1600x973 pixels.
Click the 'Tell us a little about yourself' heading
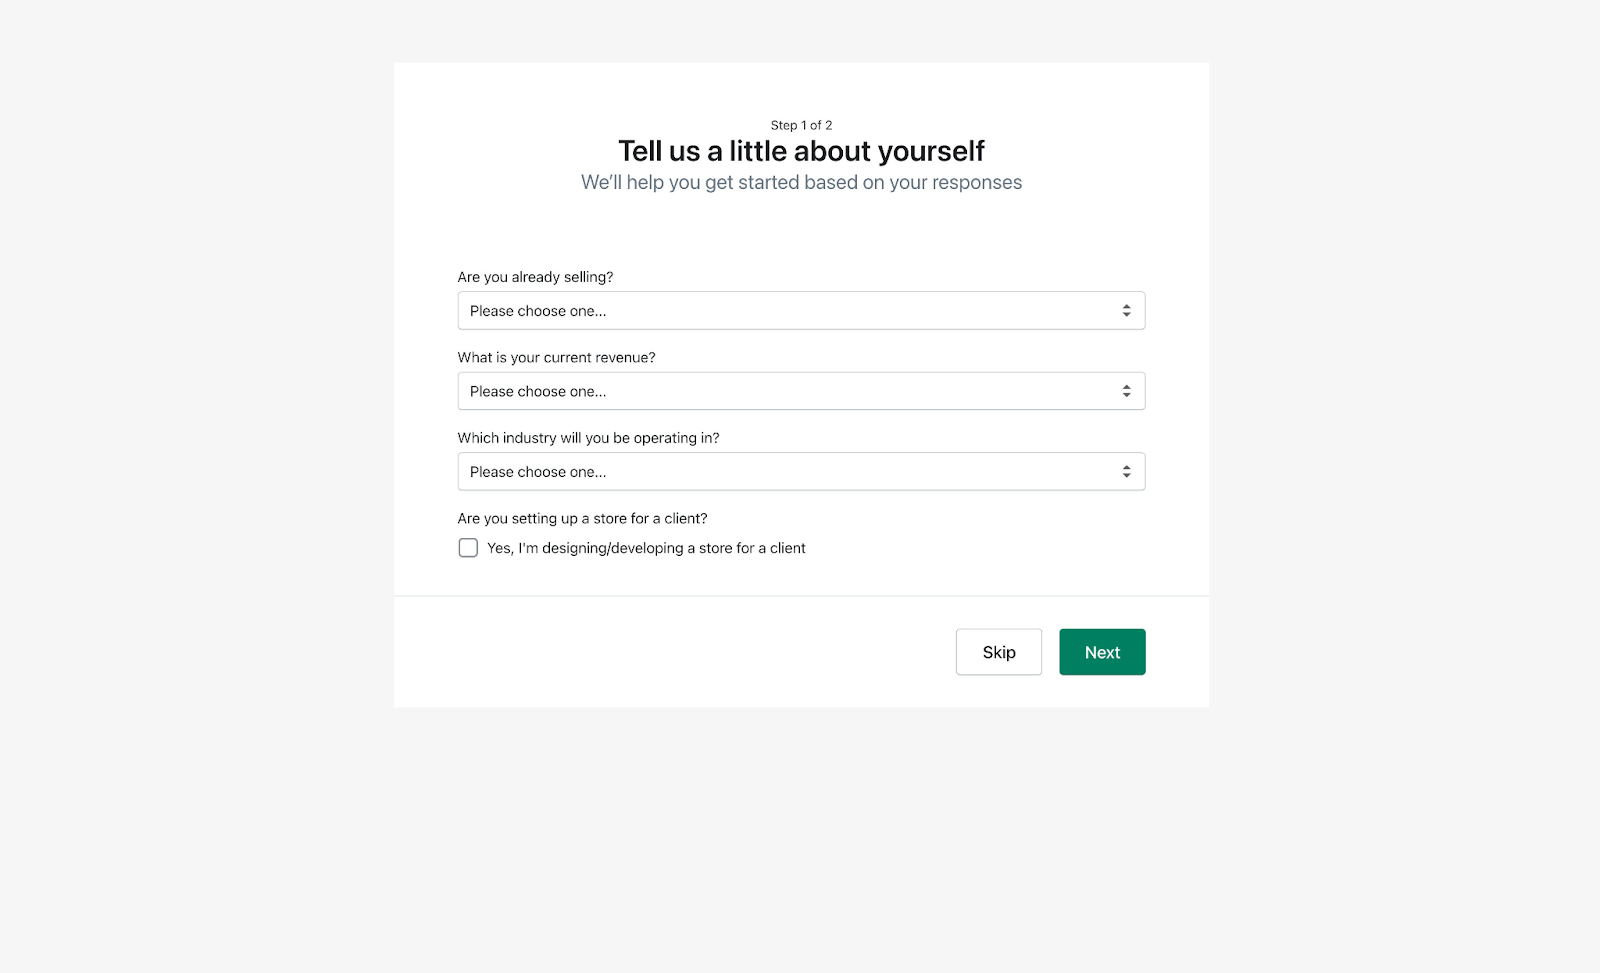801,150
